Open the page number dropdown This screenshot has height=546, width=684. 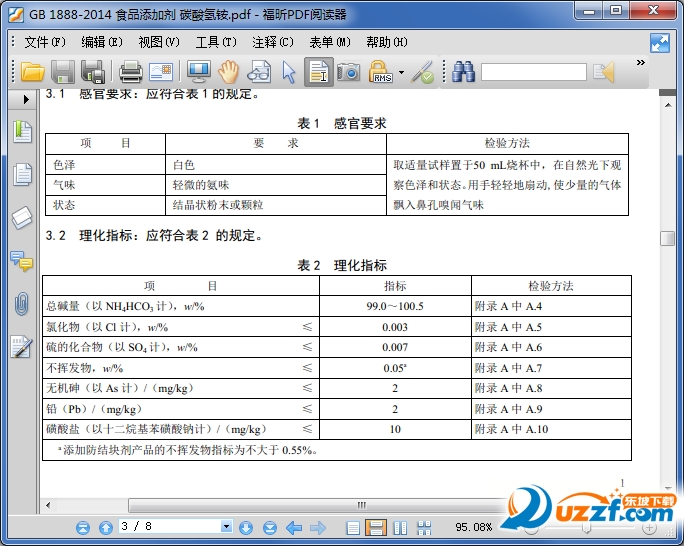(x=226, y=527)
